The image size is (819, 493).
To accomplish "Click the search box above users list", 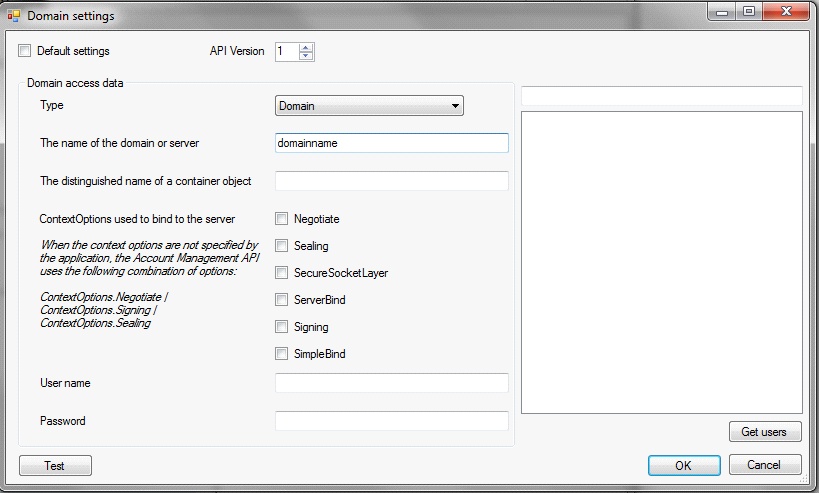I will click(662, 96).
